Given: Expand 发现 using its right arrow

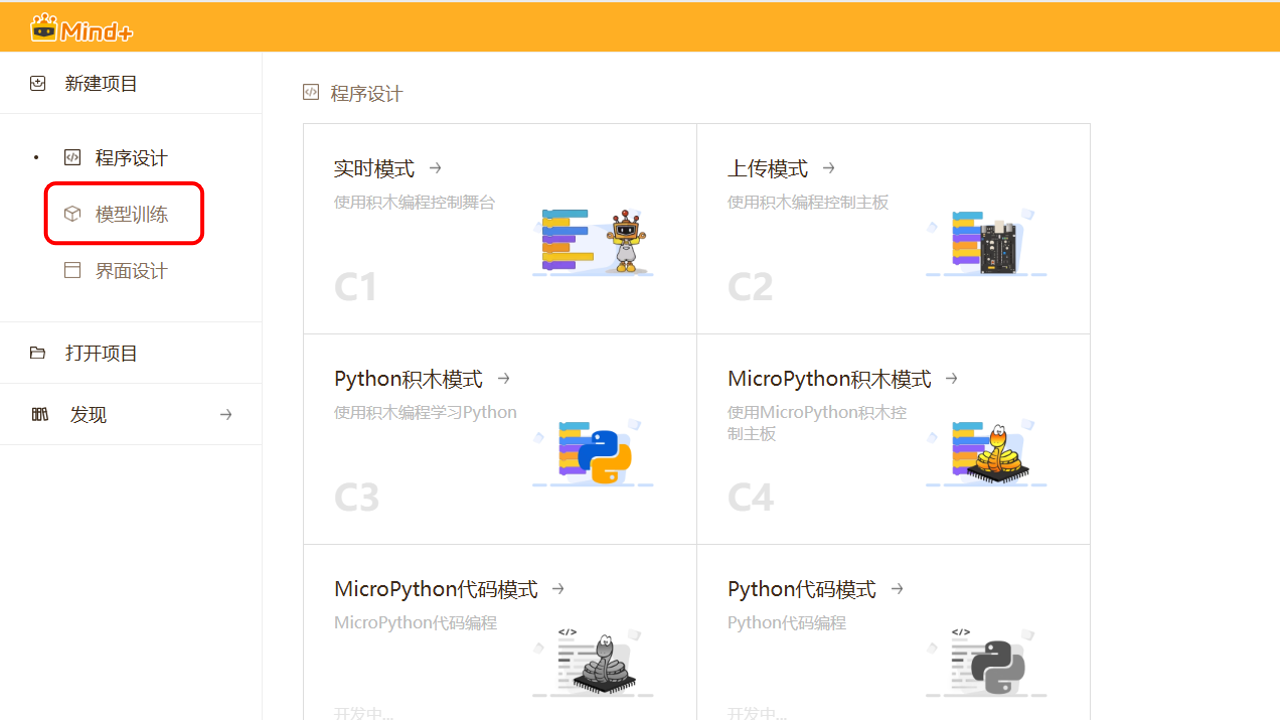Looking at the screenshot, I should pos(226,415).
